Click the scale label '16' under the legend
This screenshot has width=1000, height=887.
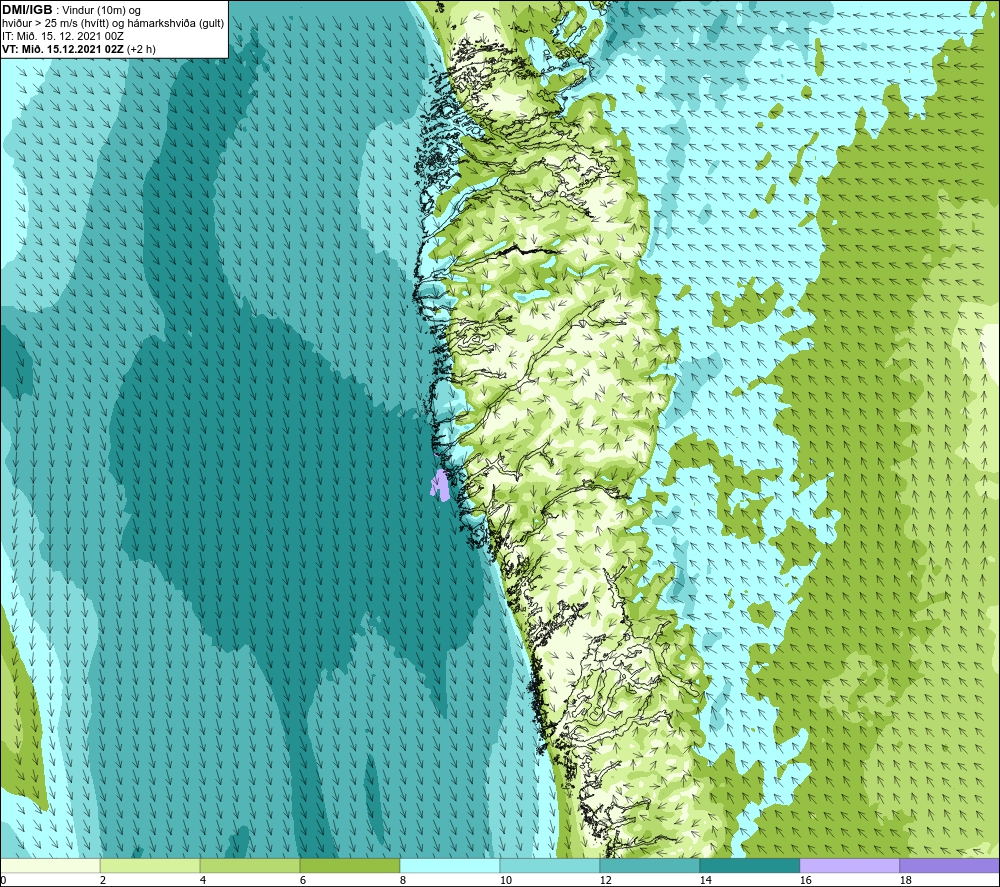click(805, 880)
